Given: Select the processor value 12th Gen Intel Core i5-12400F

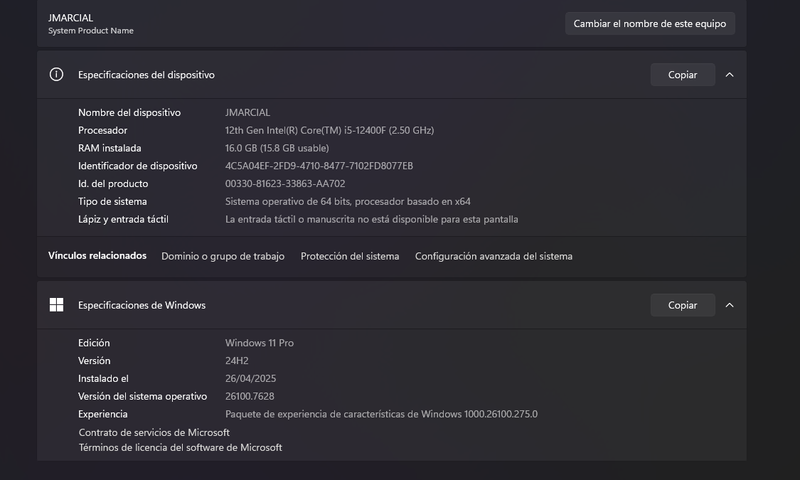Looking at the screenshot, I should pyautogui.click(x=330, y=130).
